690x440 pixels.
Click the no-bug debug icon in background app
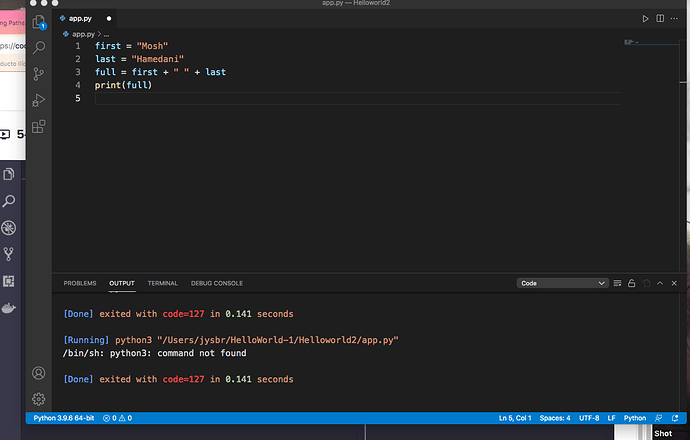(x=9, y=227)
